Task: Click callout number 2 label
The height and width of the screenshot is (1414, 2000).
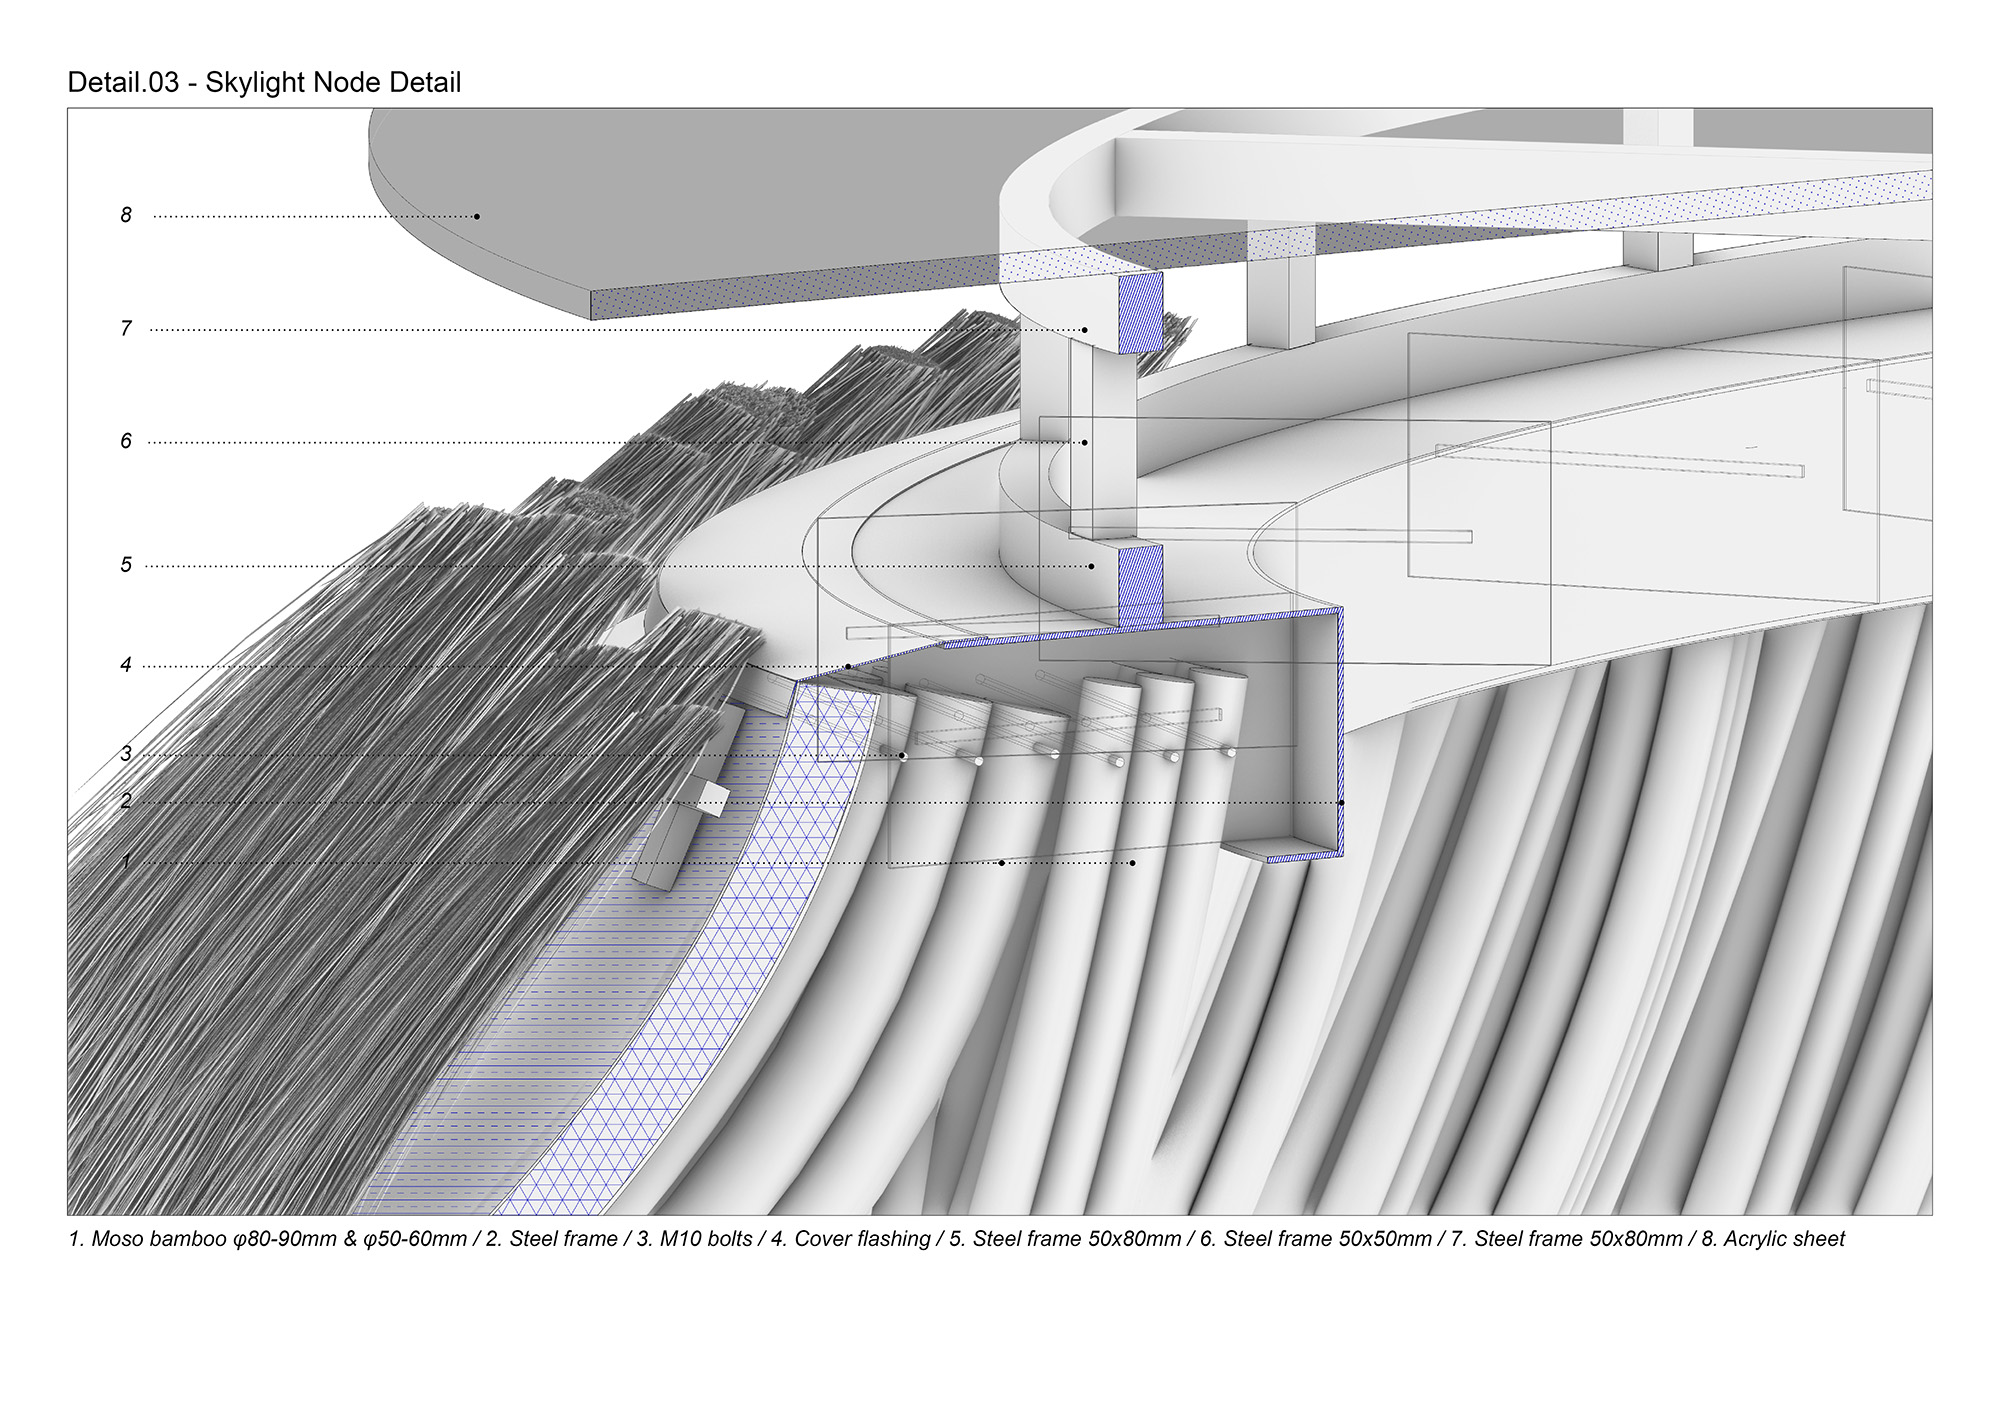Action: pos(126,801)
